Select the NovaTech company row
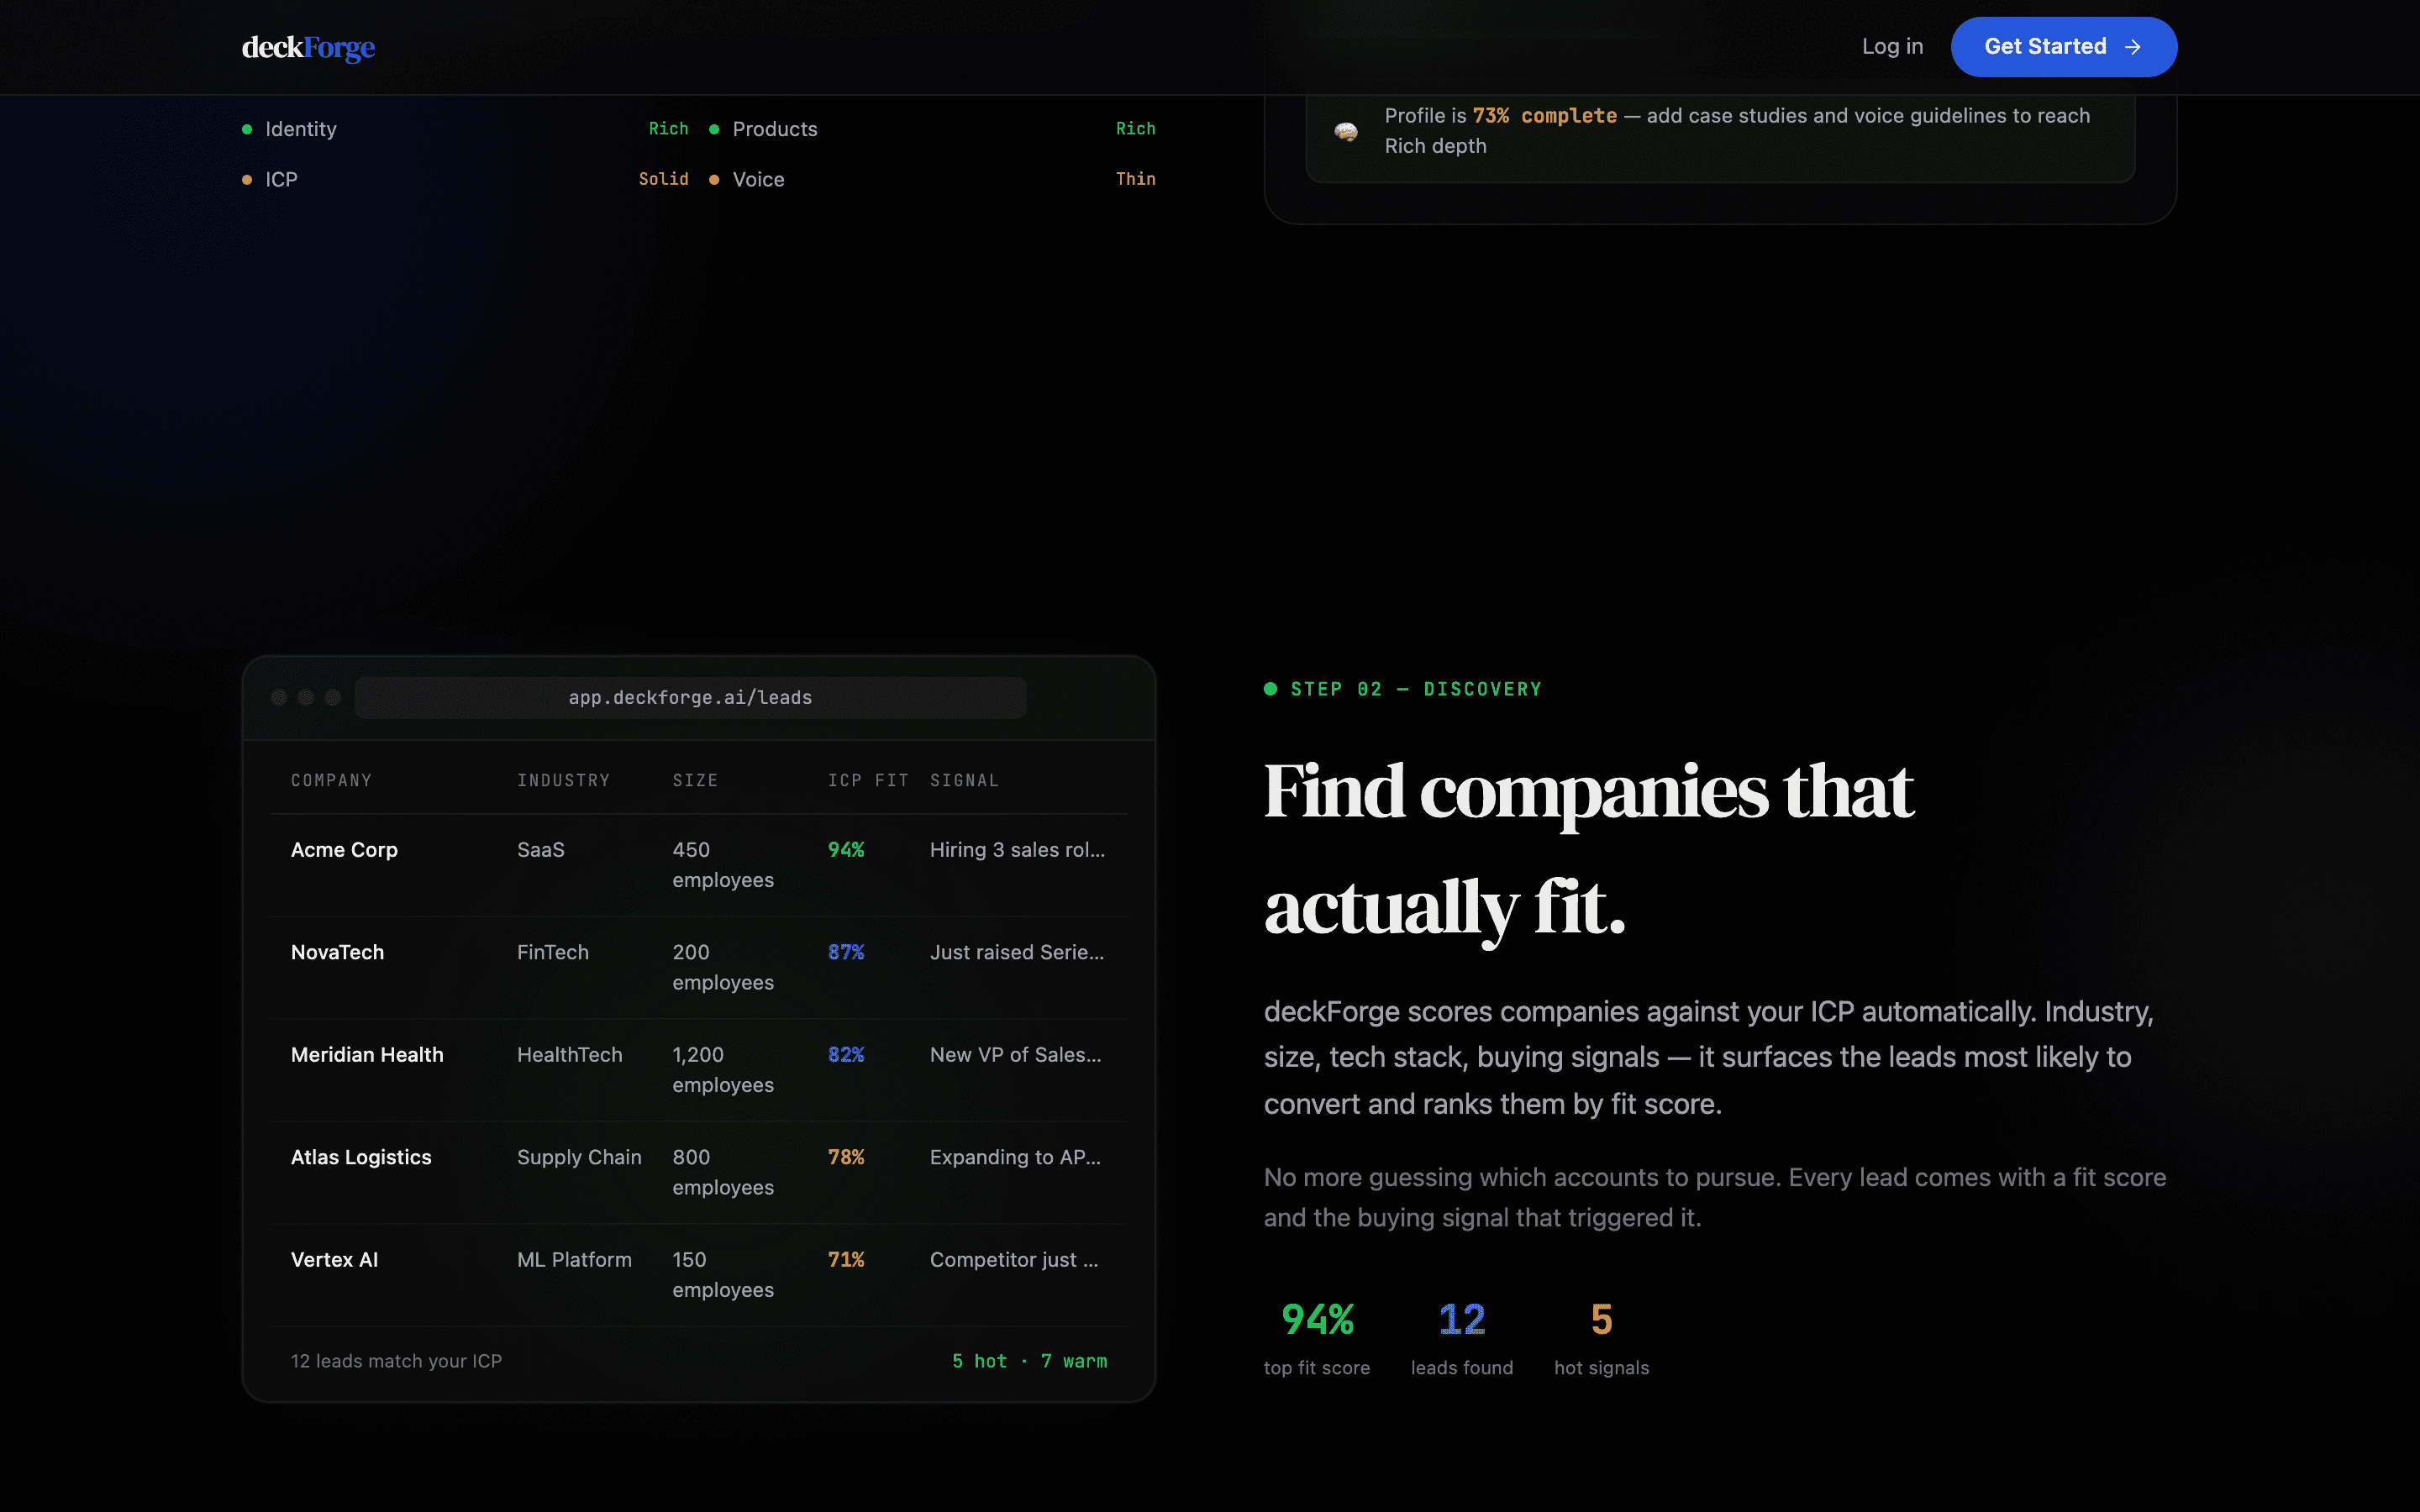 699,968
